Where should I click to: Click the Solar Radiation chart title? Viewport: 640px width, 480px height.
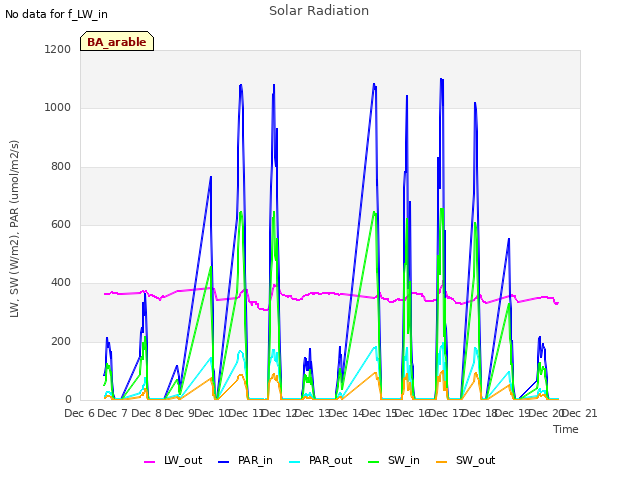tap(319, 11)
